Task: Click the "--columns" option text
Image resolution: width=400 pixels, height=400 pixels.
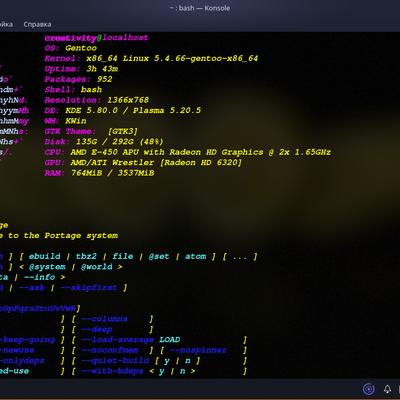Action: [104, 319]
